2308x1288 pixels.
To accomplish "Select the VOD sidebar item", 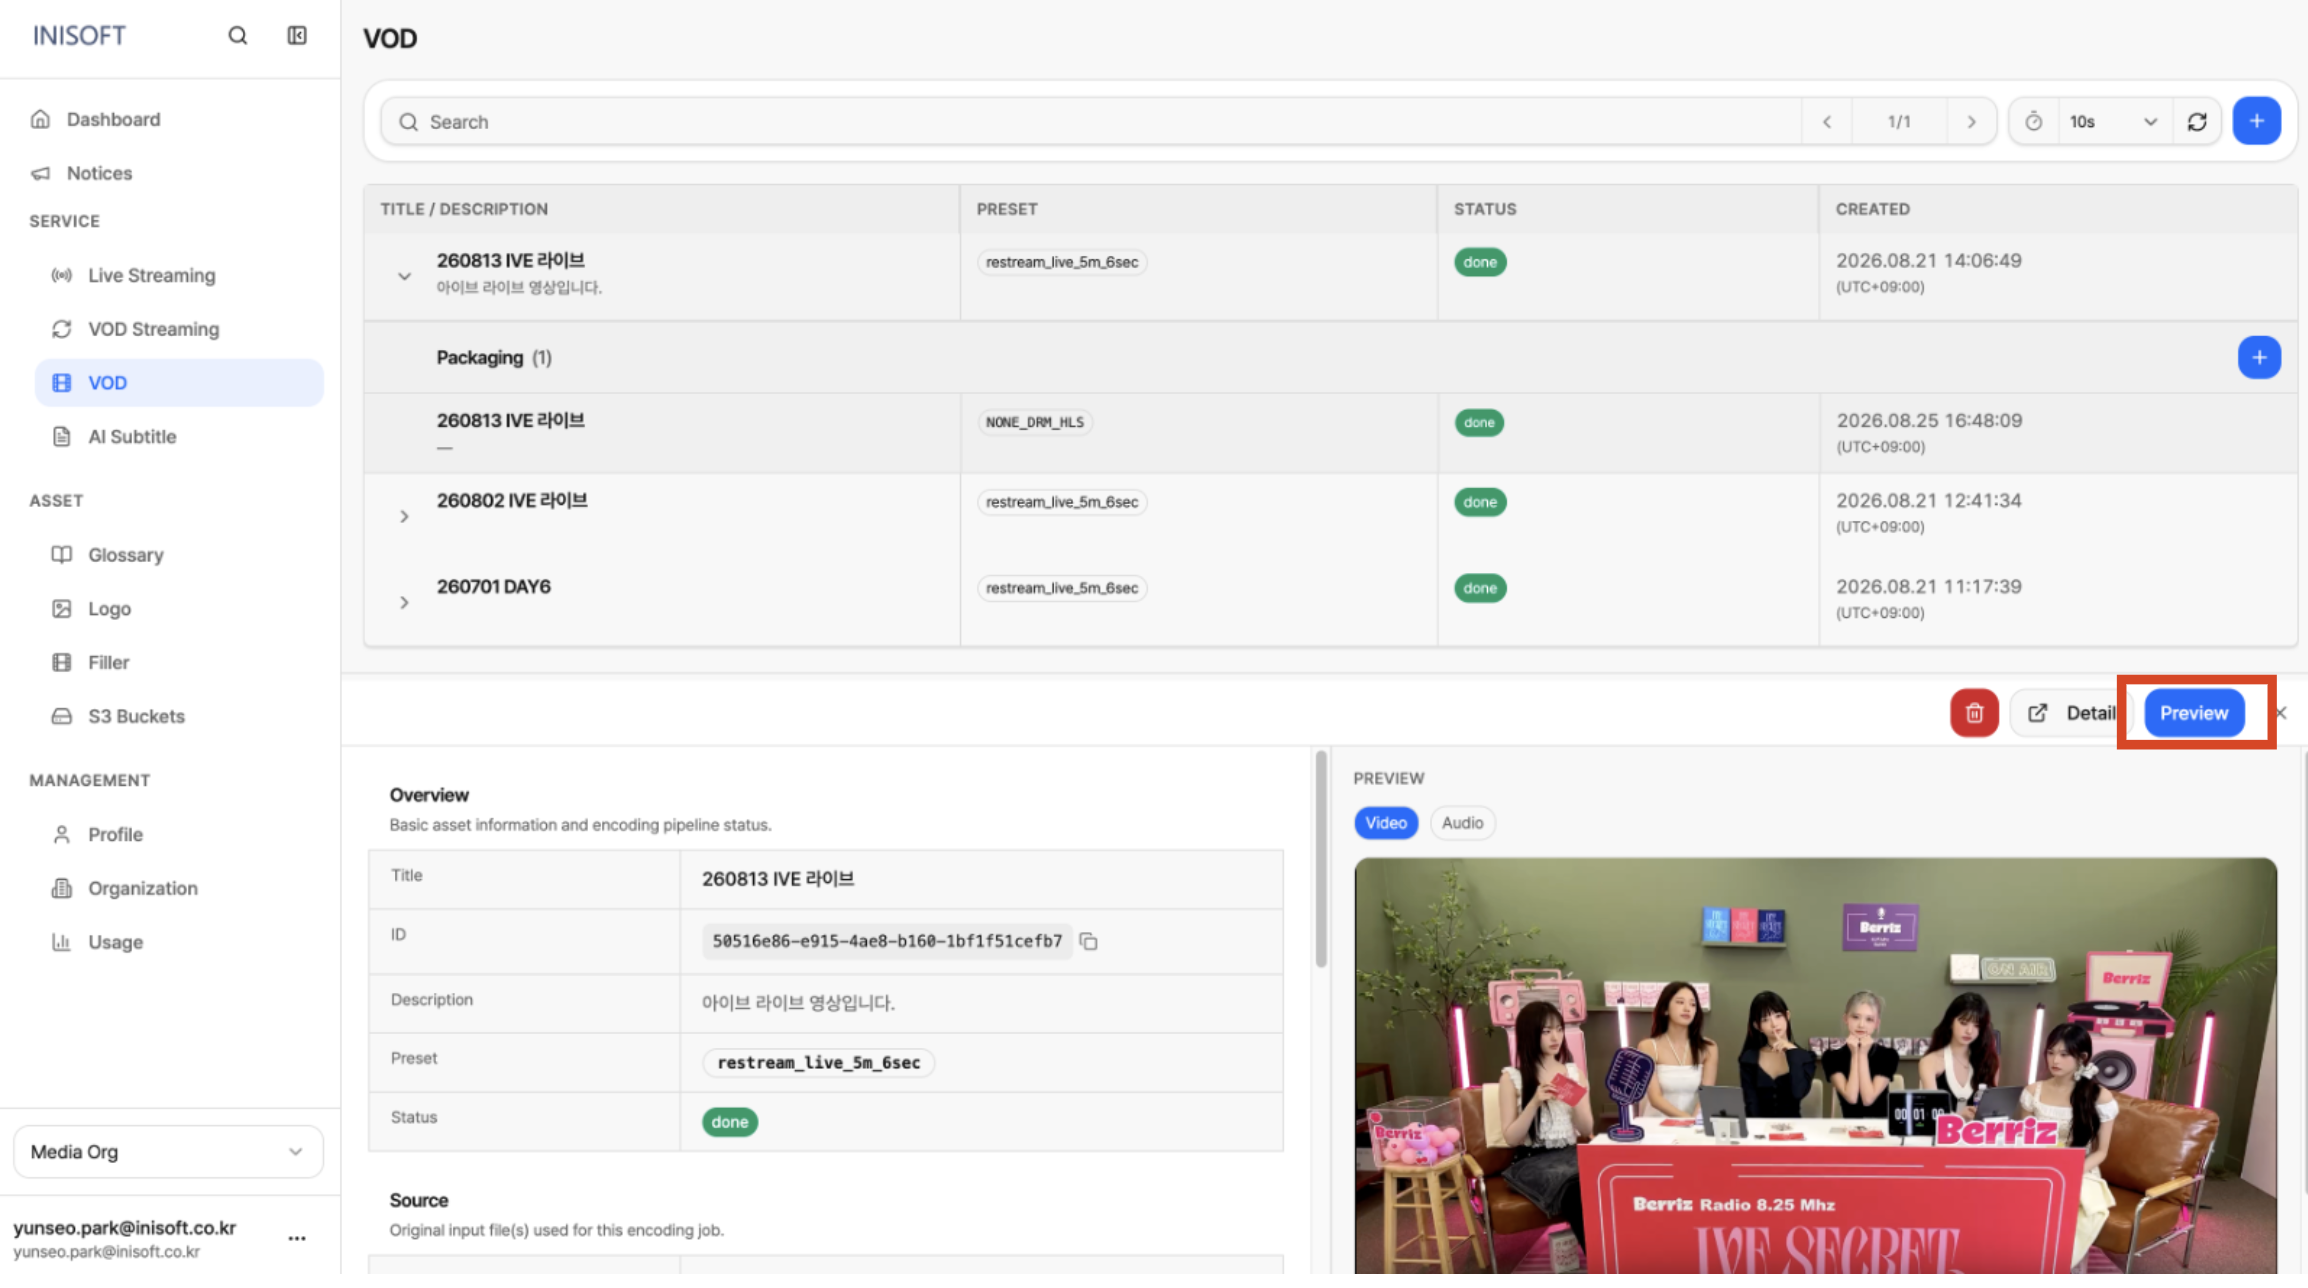I will [178, 383].
